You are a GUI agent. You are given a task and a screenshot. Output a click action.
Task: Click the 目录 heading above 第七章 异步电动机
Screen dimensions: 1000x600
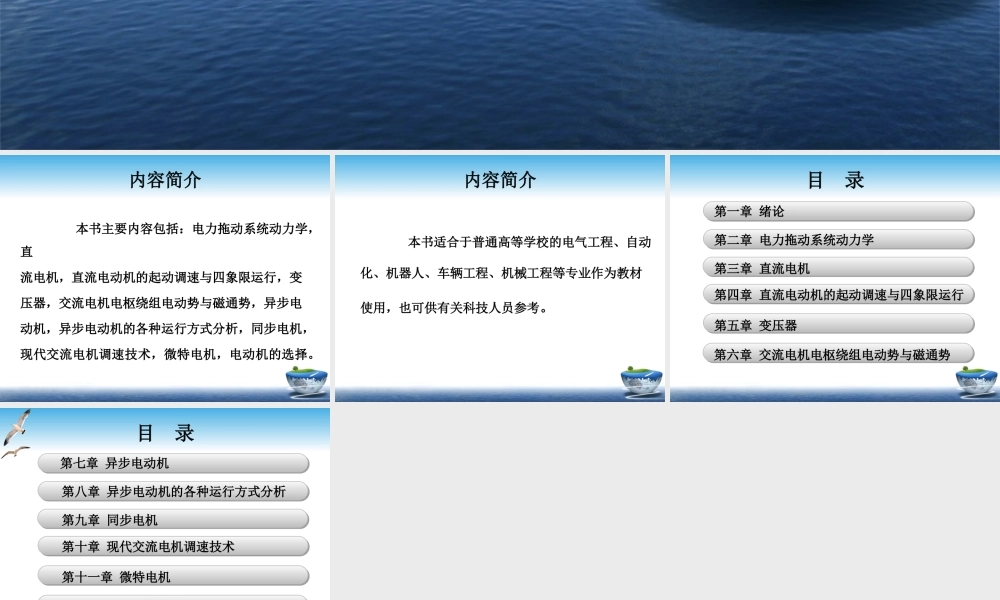pos(166,433)
